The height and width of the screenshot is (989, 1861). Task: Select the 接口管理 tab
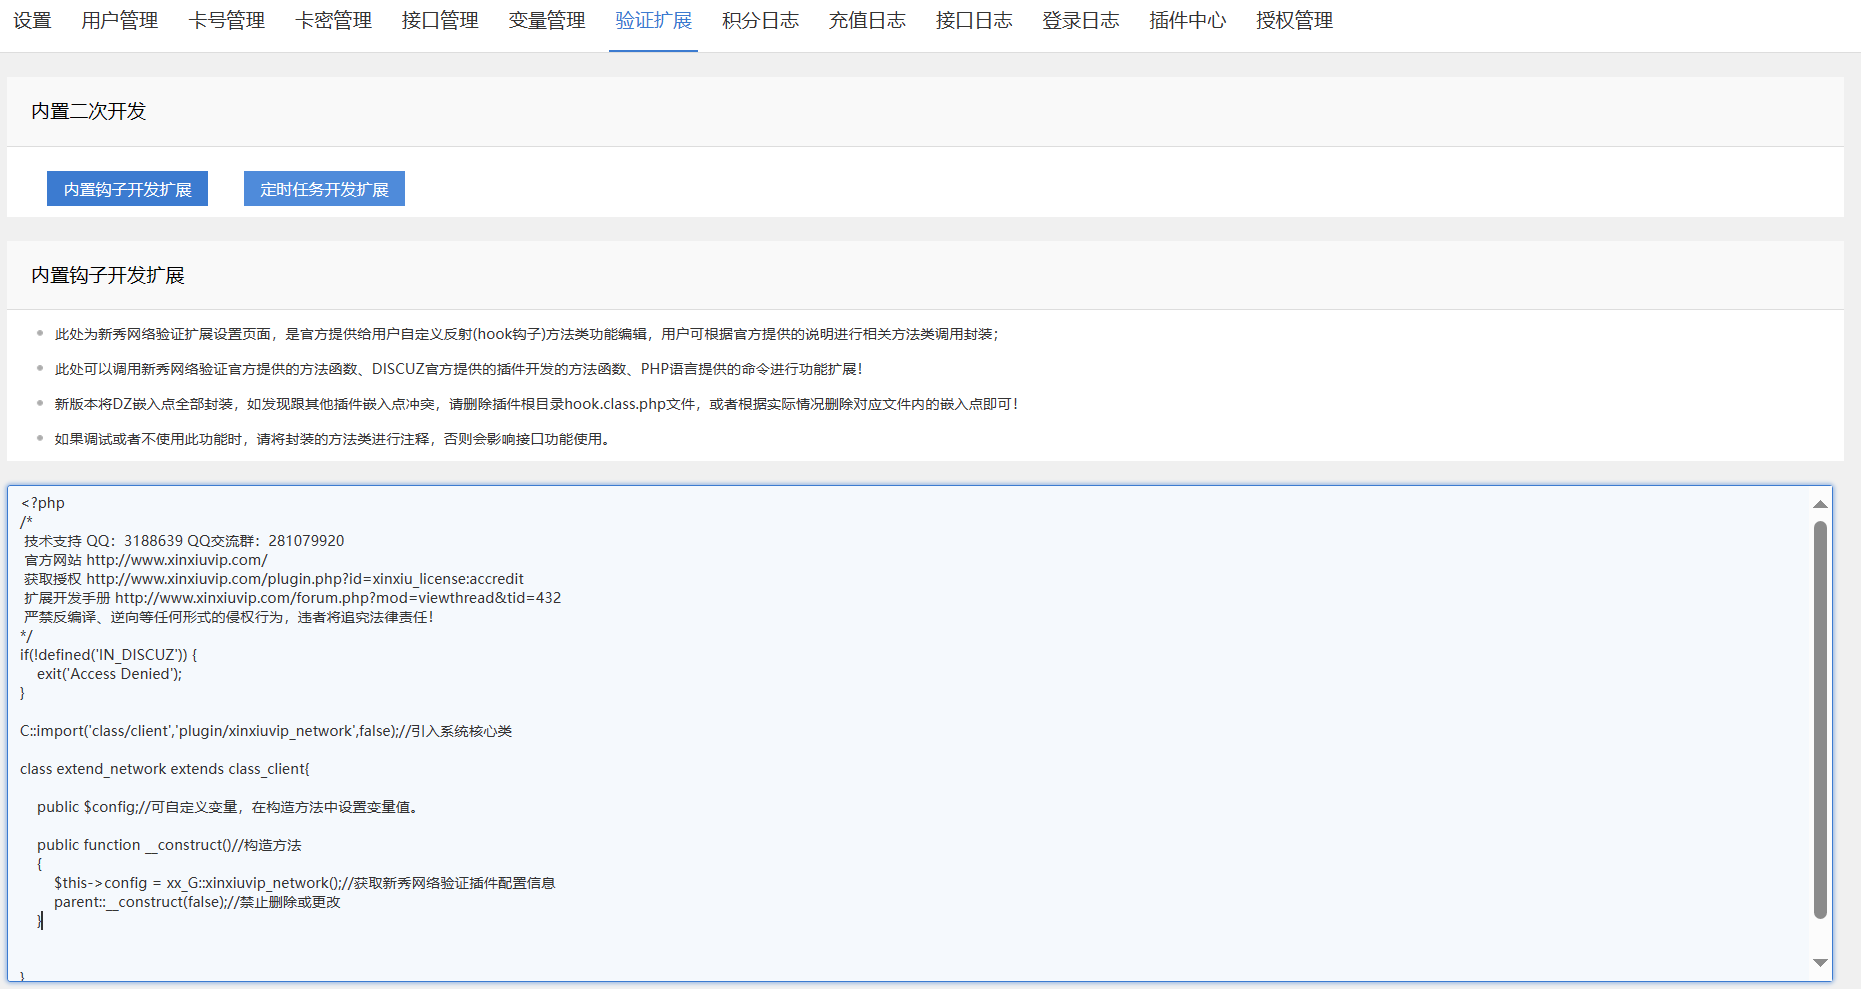pyautogui.click(x=440, y=21)
